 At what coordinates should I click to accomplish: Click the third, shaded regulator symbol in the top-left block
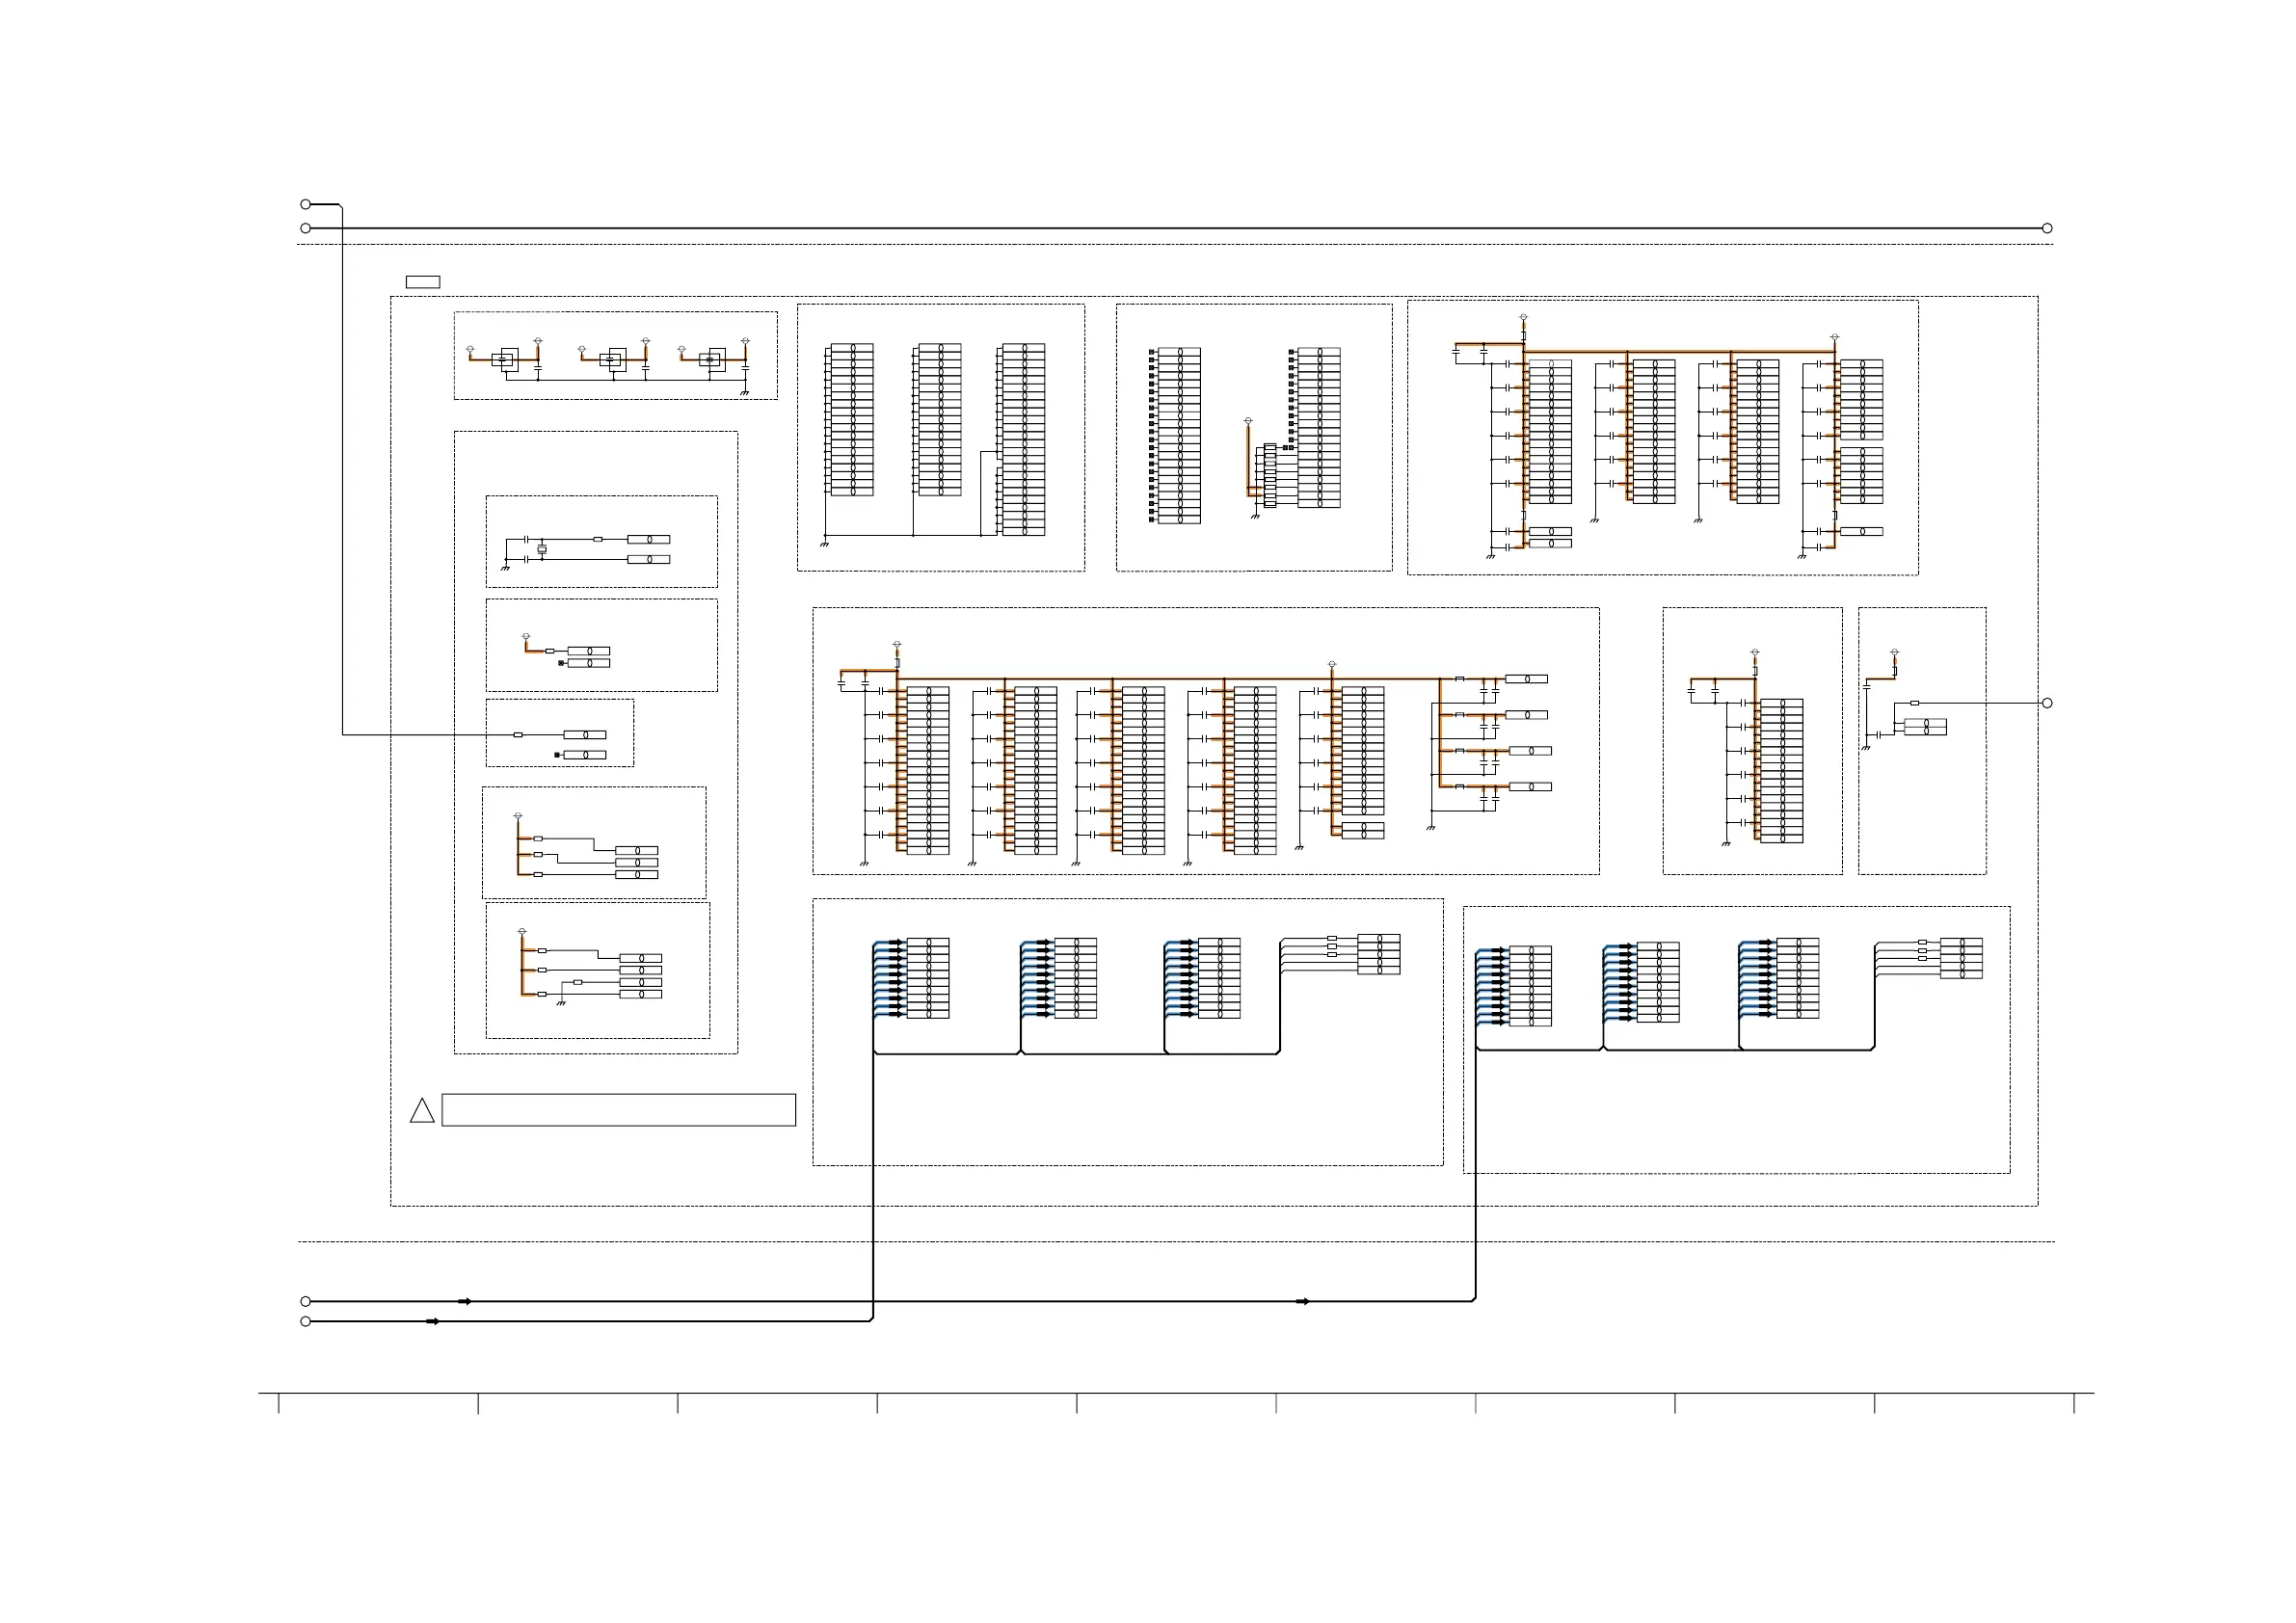712,360
